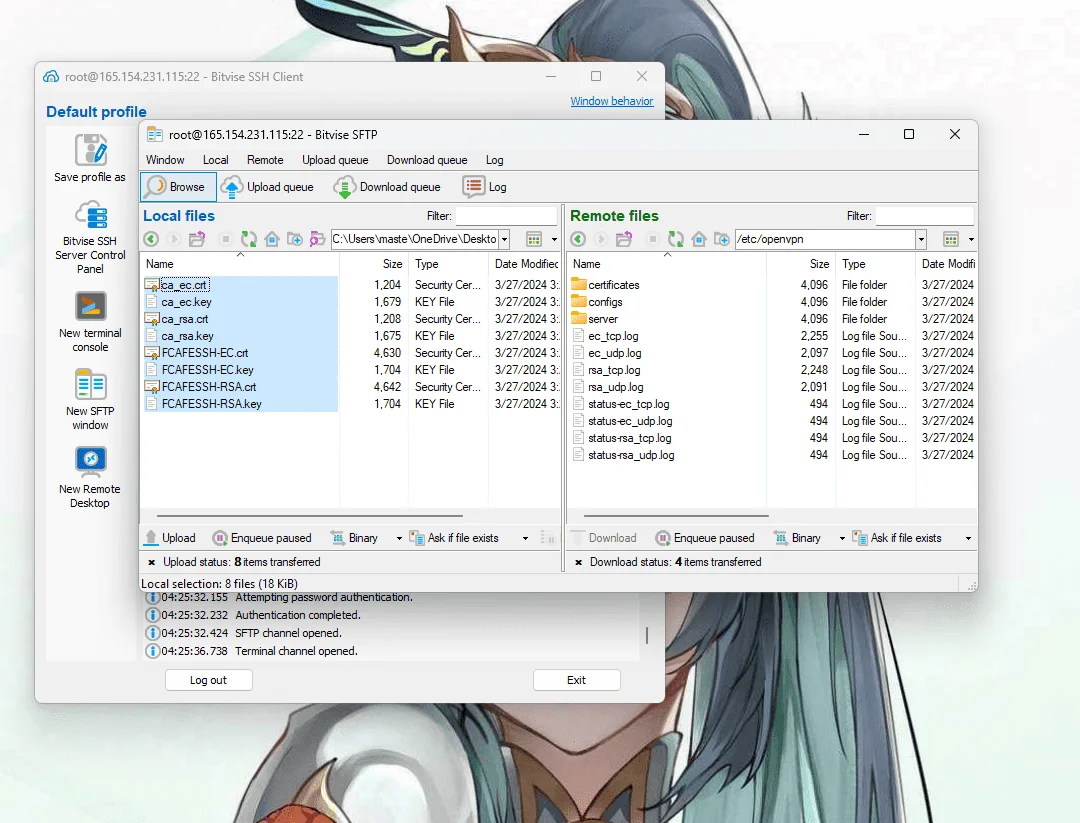Expand Local view options arrow

pyautogui.click(x=554, y=239)
